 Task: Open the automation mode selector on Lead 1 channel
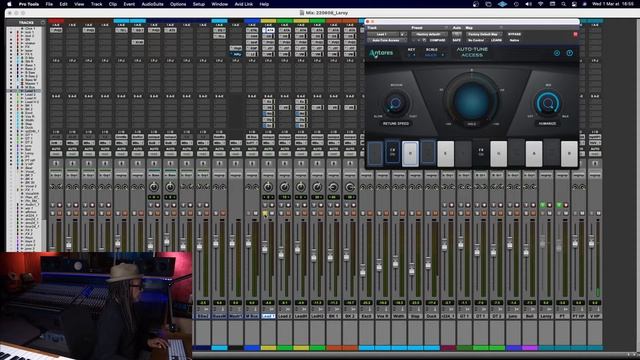[x=268, y=153]
